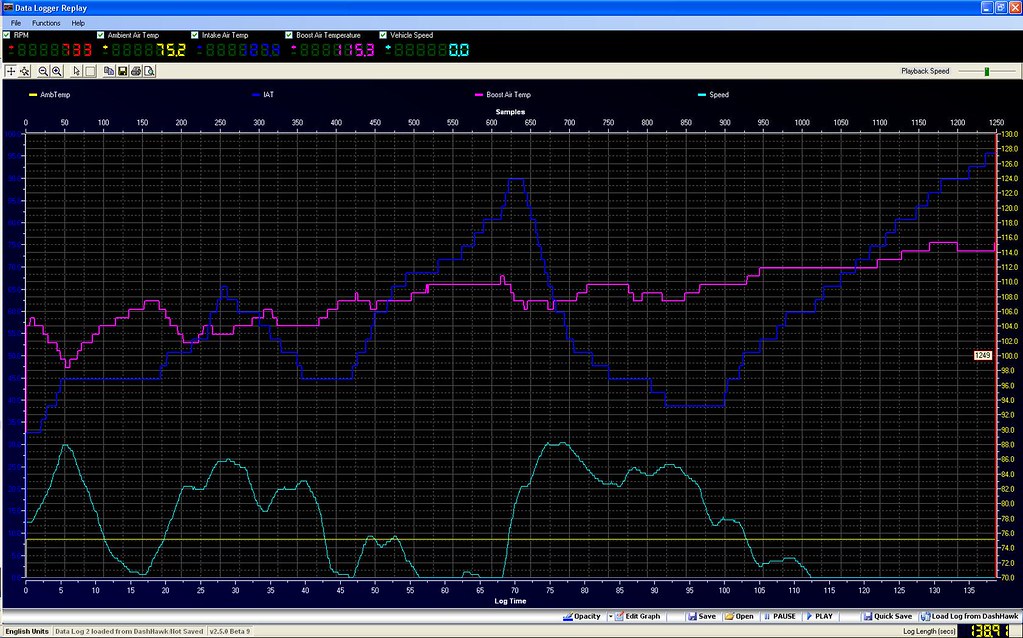Click the AmbTemp legend entry
The height and width of the screenshot is (638, 1023).
point(50,95)
